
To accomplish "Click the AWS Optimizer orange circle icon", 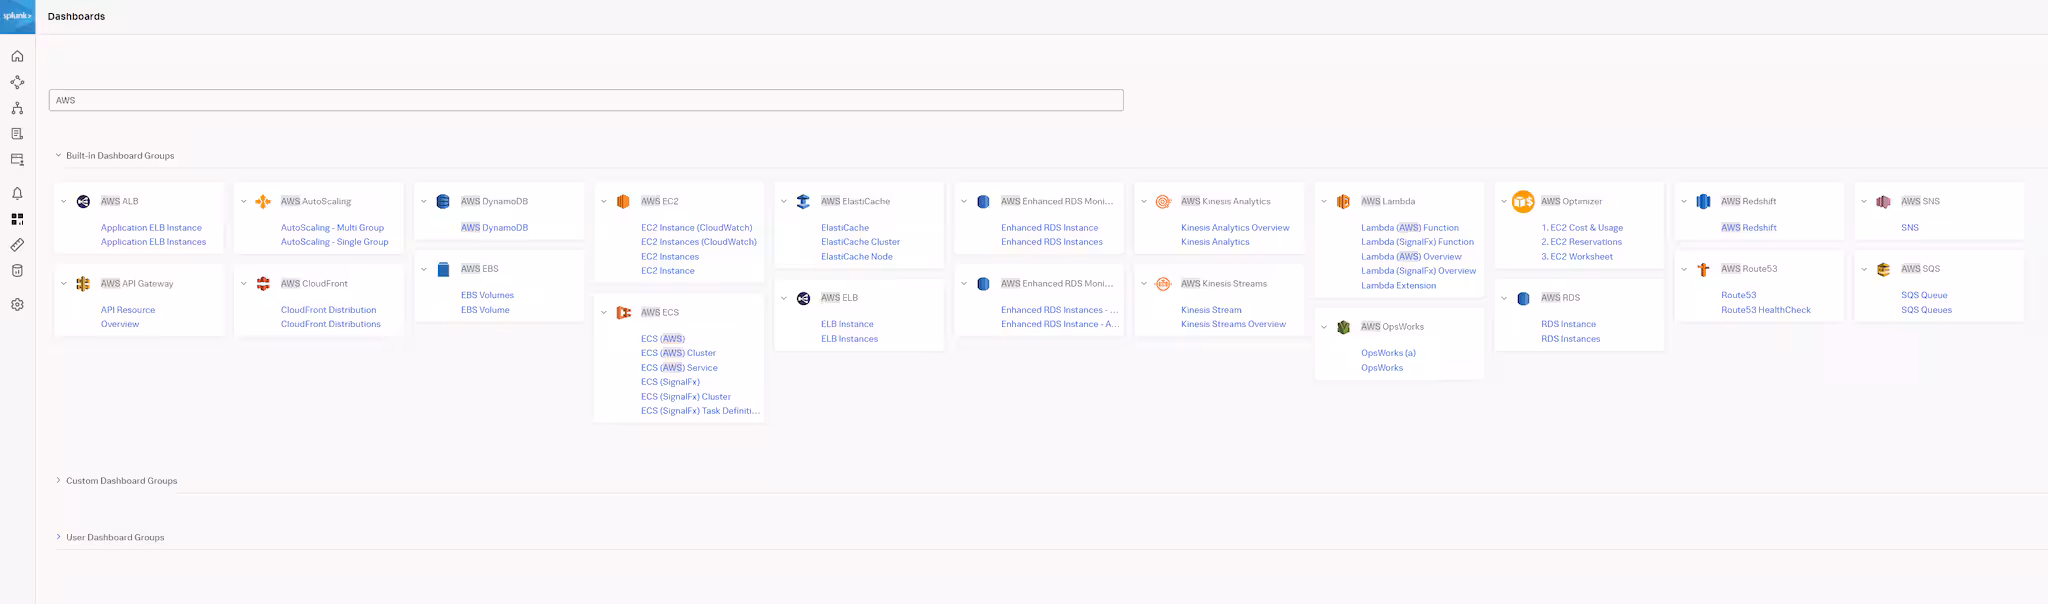I will [1523, 202].
